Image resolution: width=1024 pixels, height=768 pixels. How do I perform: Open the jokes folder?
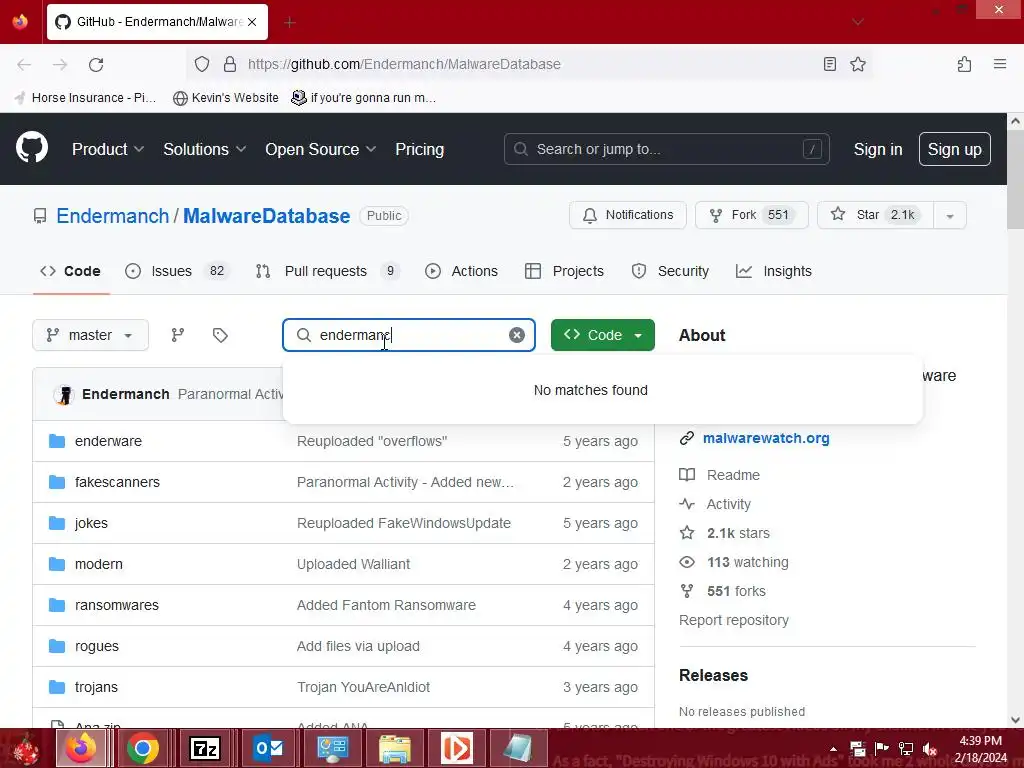(91, 523)
